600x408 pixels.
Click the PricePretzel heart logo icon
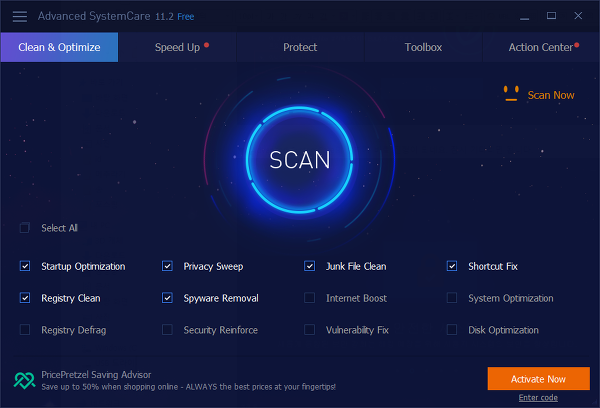pyautogui.click(x=24, y=380)
